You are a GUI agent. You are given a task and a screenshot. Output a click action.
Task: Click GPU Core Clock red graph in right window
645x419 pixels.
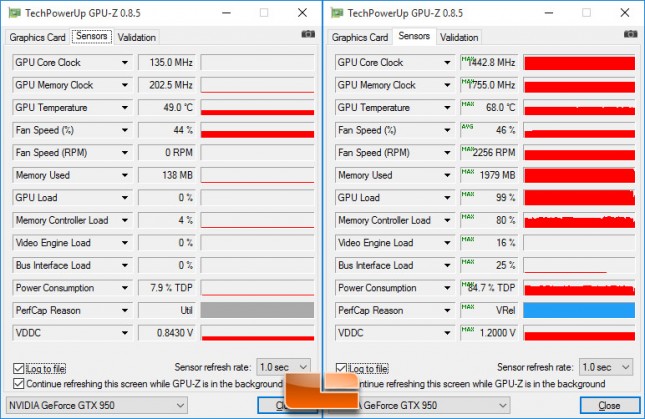(579, 63)
